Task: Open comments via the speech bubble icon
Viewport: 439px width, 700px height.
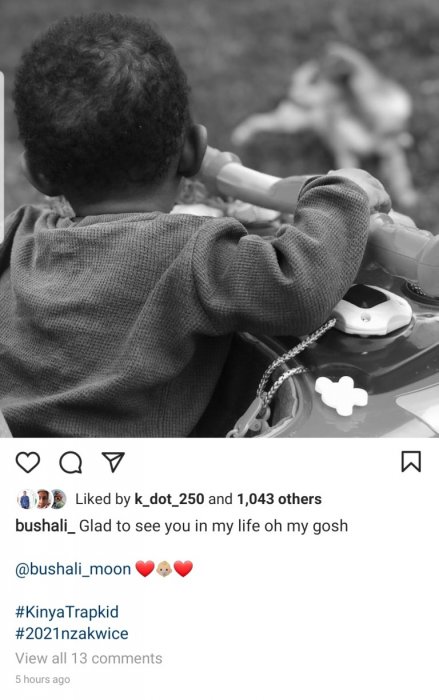Action: [x=71, y=462]
